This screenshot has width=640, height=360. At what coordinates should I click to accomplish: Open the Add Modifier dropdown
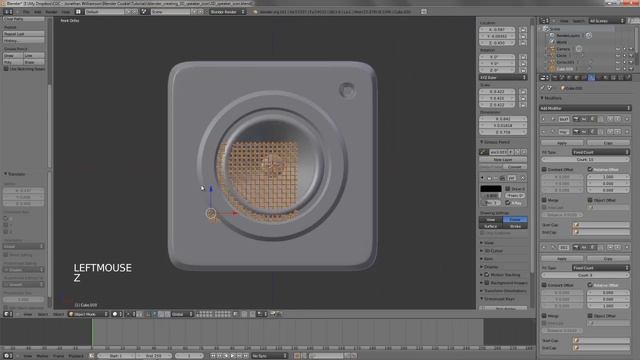pos(585,108)
